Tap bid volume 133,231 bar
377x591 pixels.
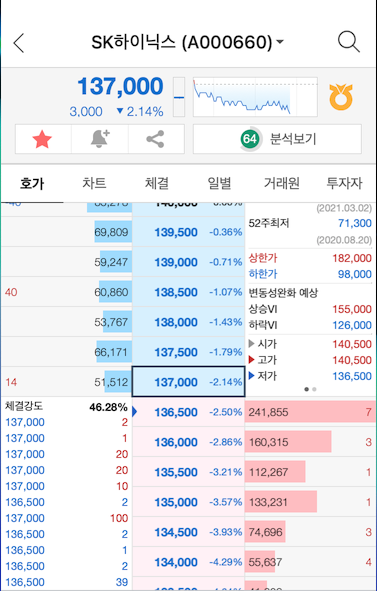(x=281, y=502)
